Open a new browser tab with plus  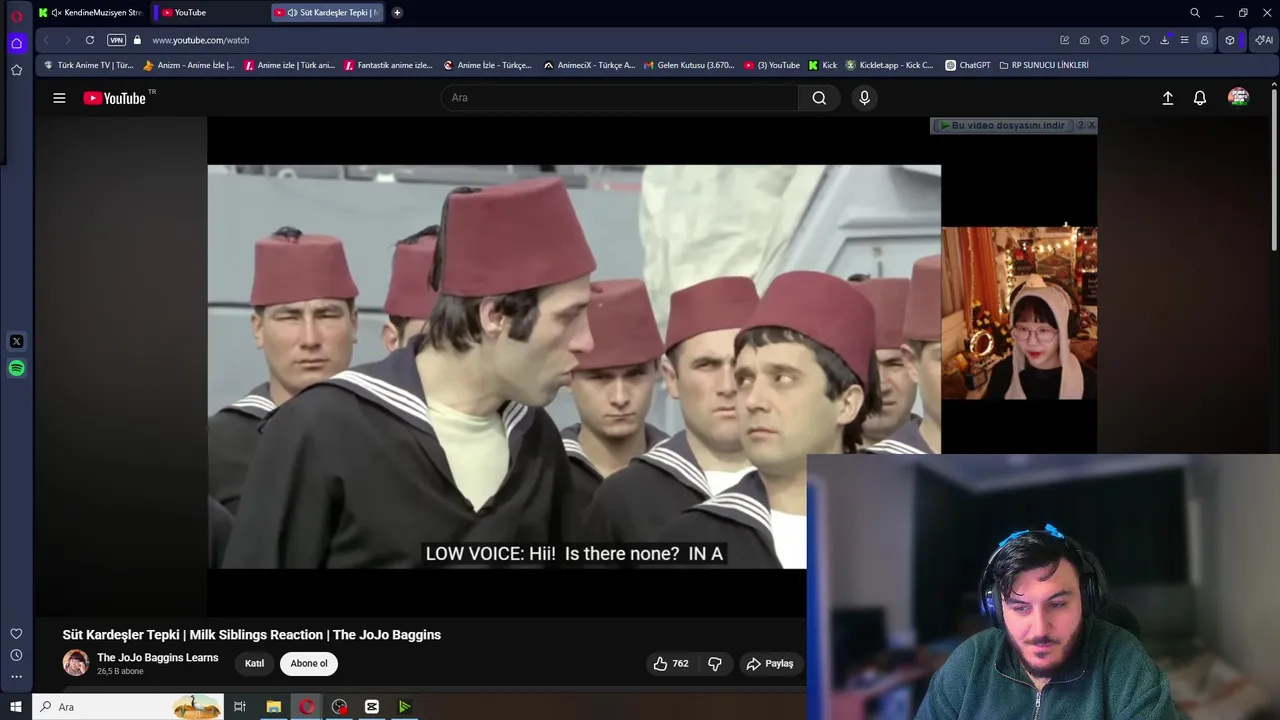[x=397, y=13]
